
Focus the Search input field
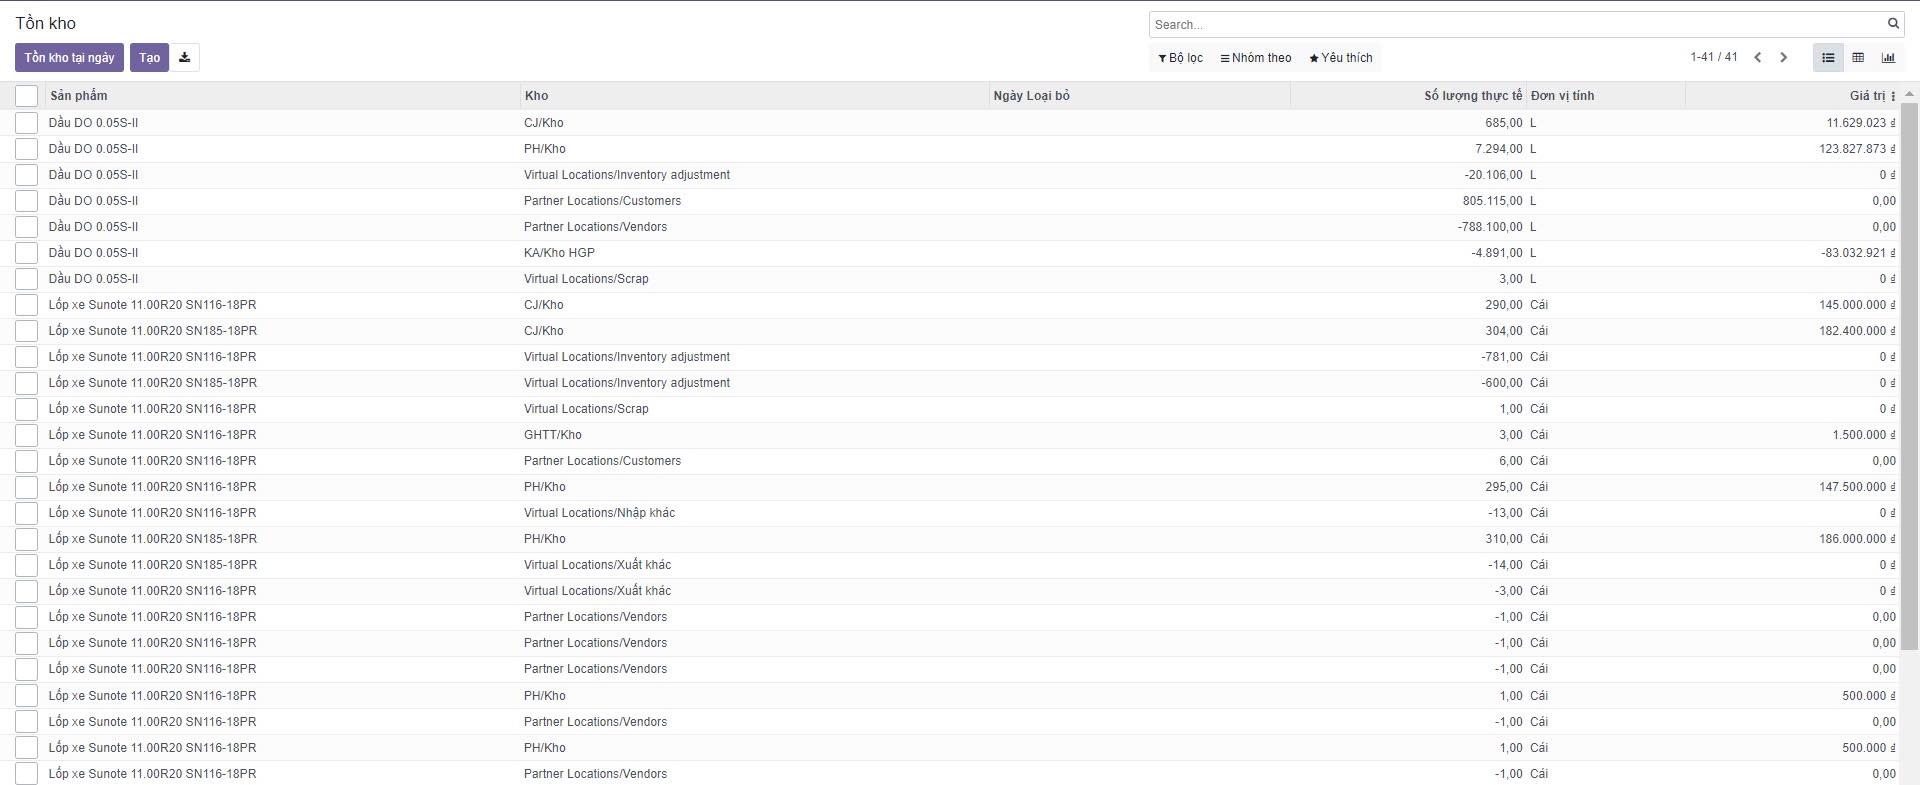pyautogui.click(x=1515, y=24)
